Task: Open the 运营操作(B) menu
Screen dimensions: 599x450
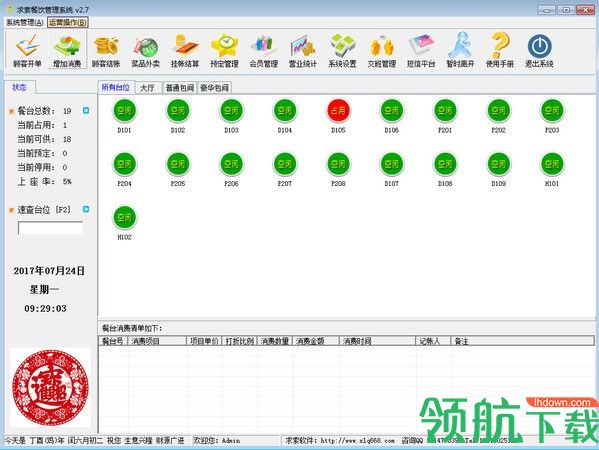Action: click(68, 23)
